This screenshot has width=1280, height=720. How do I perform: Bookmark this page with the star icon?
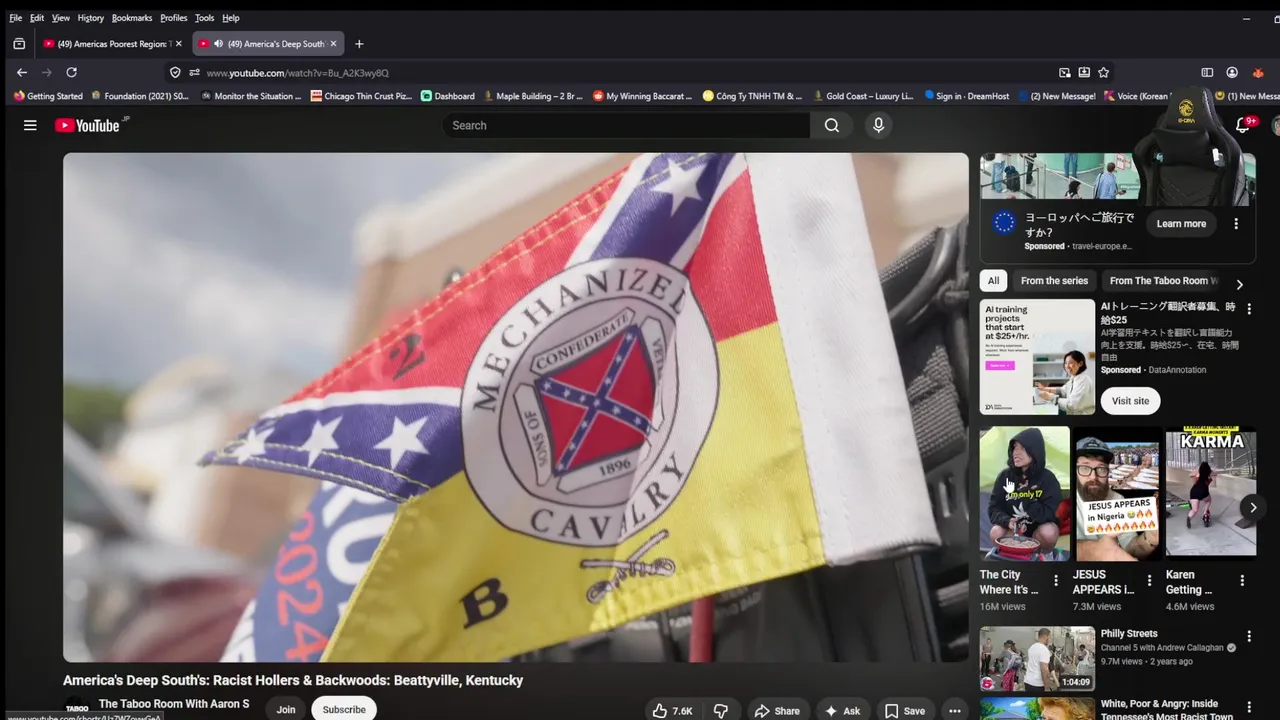tap(1104, 72)
